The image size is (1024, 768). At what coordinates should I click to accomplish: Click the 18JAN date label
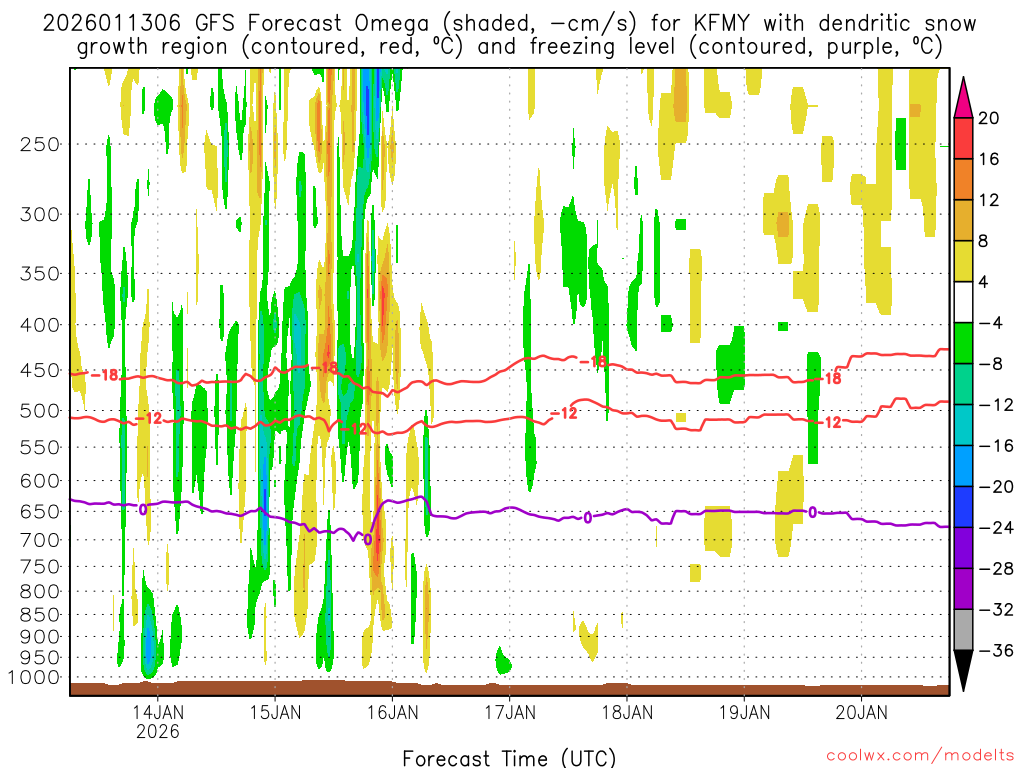[x=627, y=712]
